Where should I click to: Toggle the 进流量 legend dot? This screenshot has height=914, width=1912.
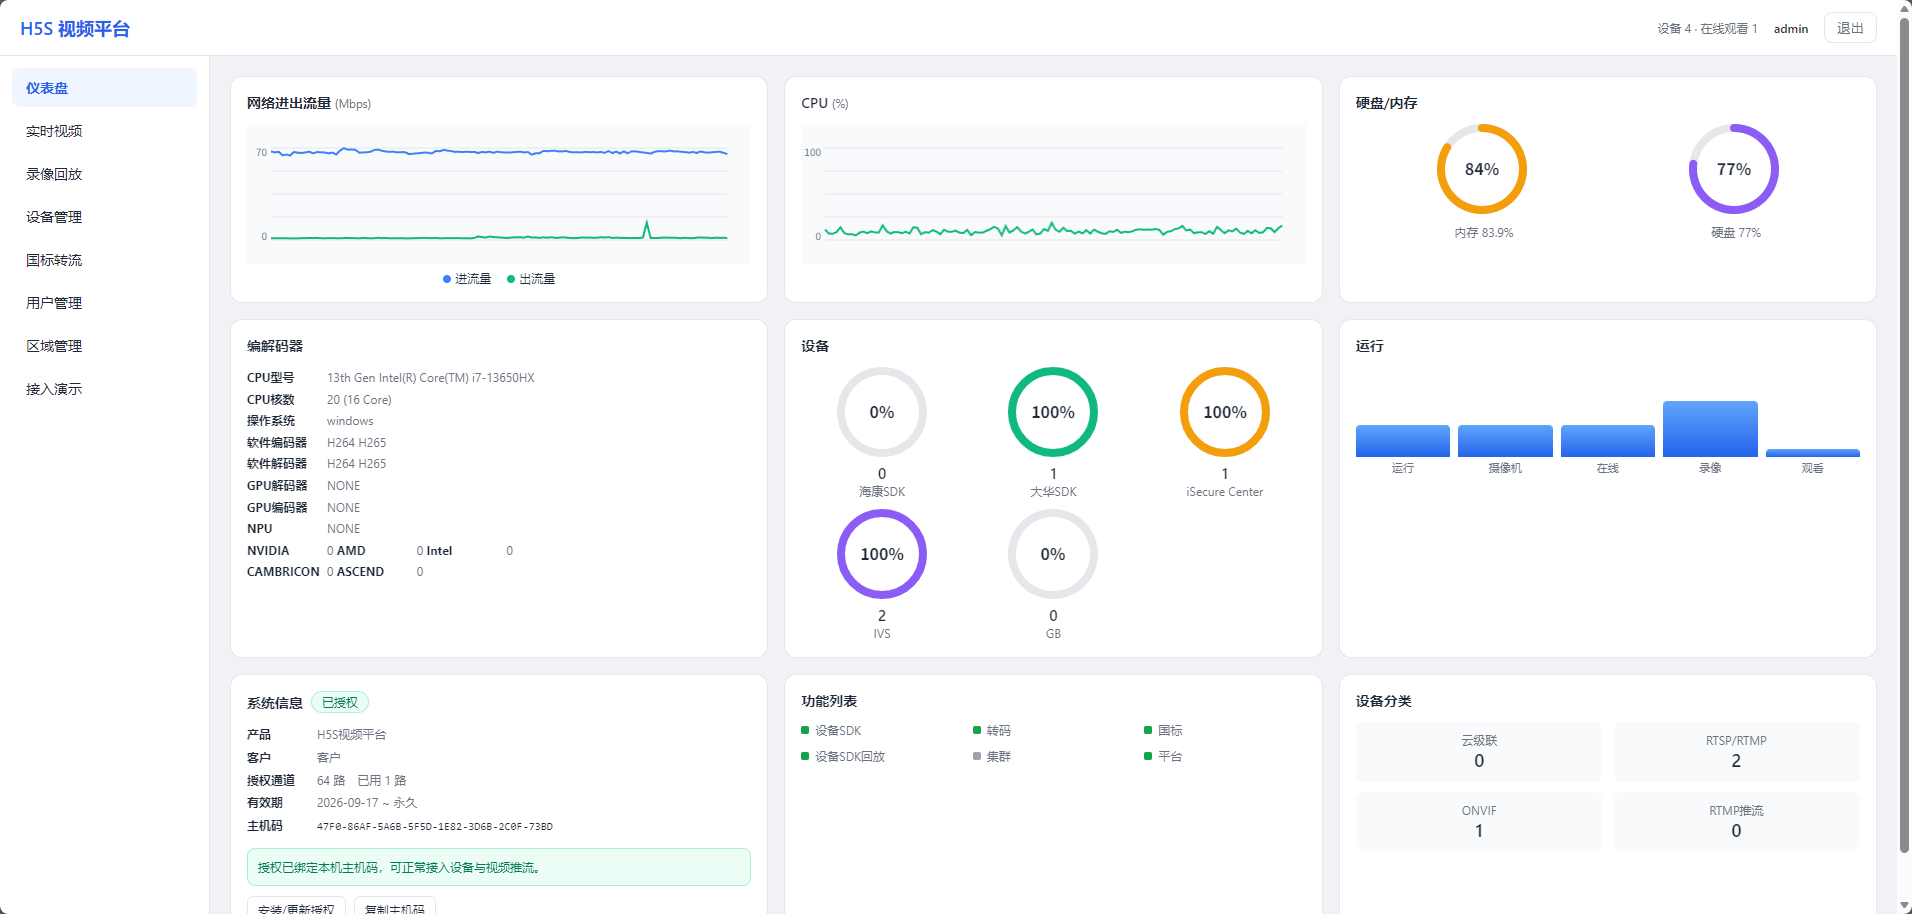[447, 279]
